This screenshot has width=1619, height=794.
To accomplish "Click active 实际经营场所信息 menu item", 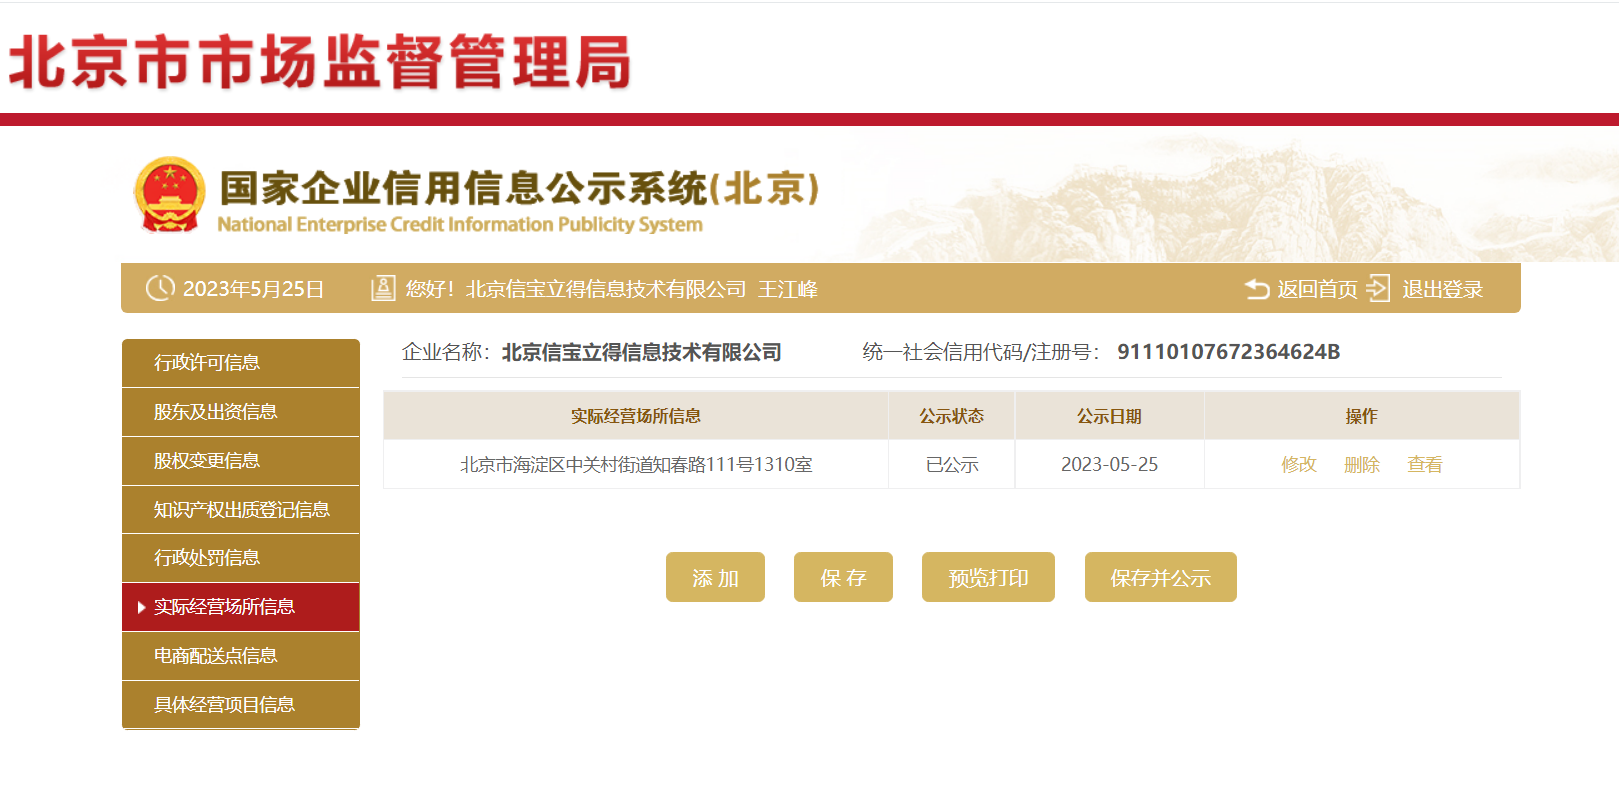I will click(241, 607).
